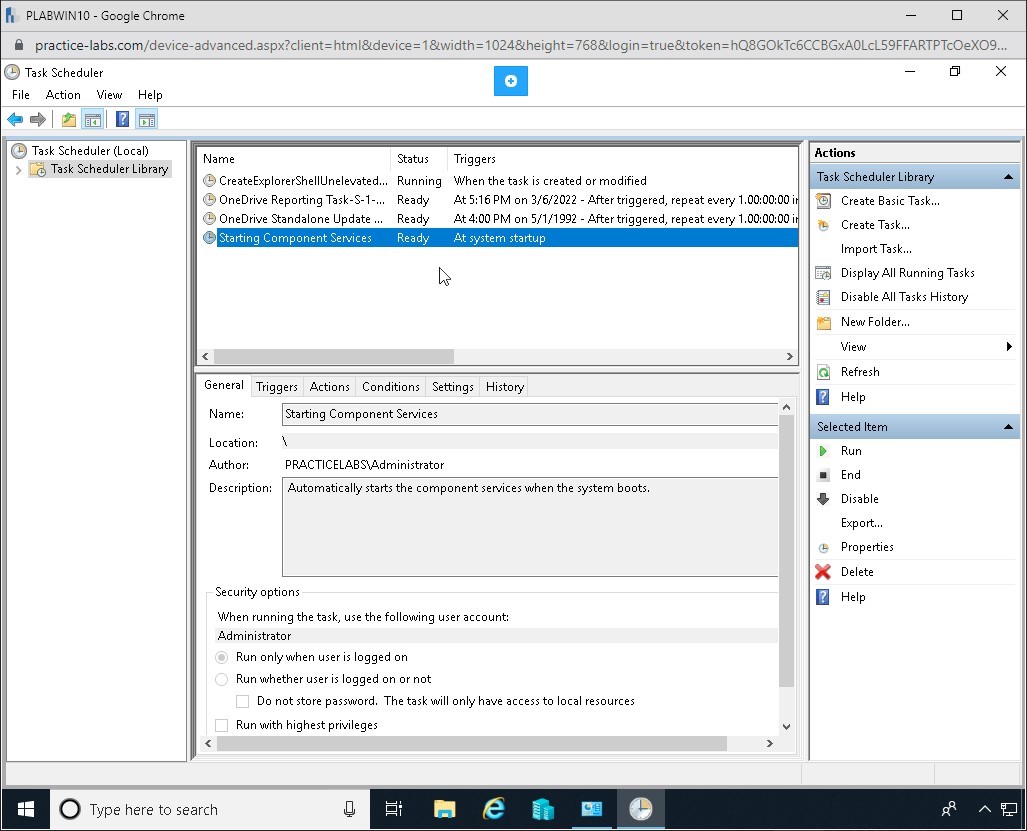This screenshot has height=831, width=1027.
Task: Open the File menu
Action: point(21,95)
